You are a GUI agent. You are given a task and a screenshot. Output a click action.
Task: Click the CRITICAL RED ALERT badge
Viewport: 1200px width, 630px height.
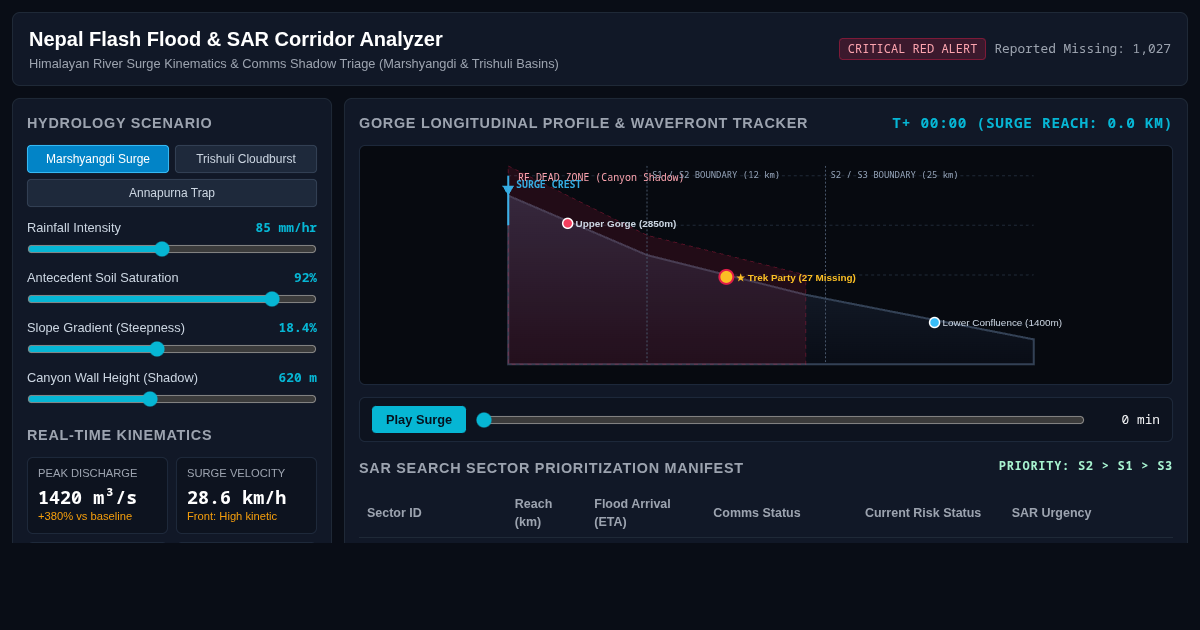point(912,49)
